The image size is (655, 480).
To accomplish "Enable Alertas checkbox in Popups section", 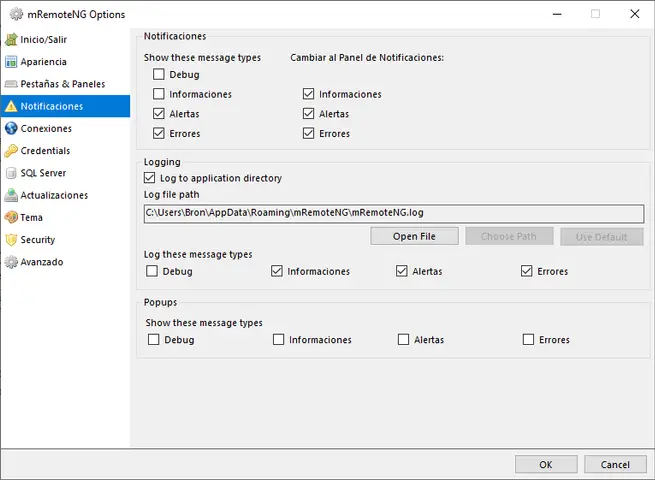I will (x=404, y=340).
